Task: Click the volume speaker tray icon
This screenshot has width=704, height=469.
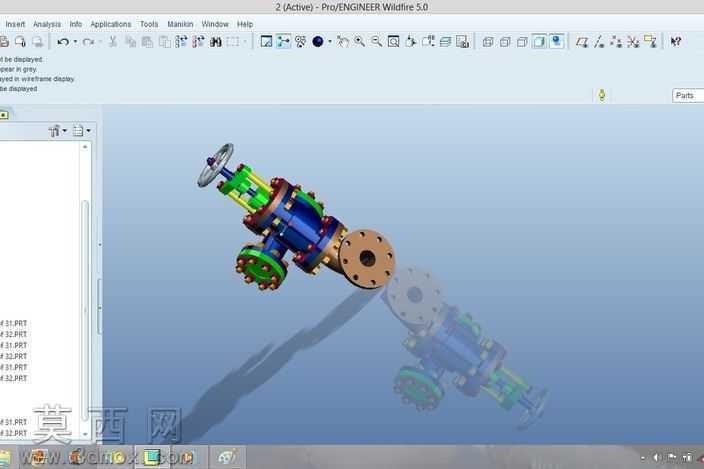Action: click(657, 457)
